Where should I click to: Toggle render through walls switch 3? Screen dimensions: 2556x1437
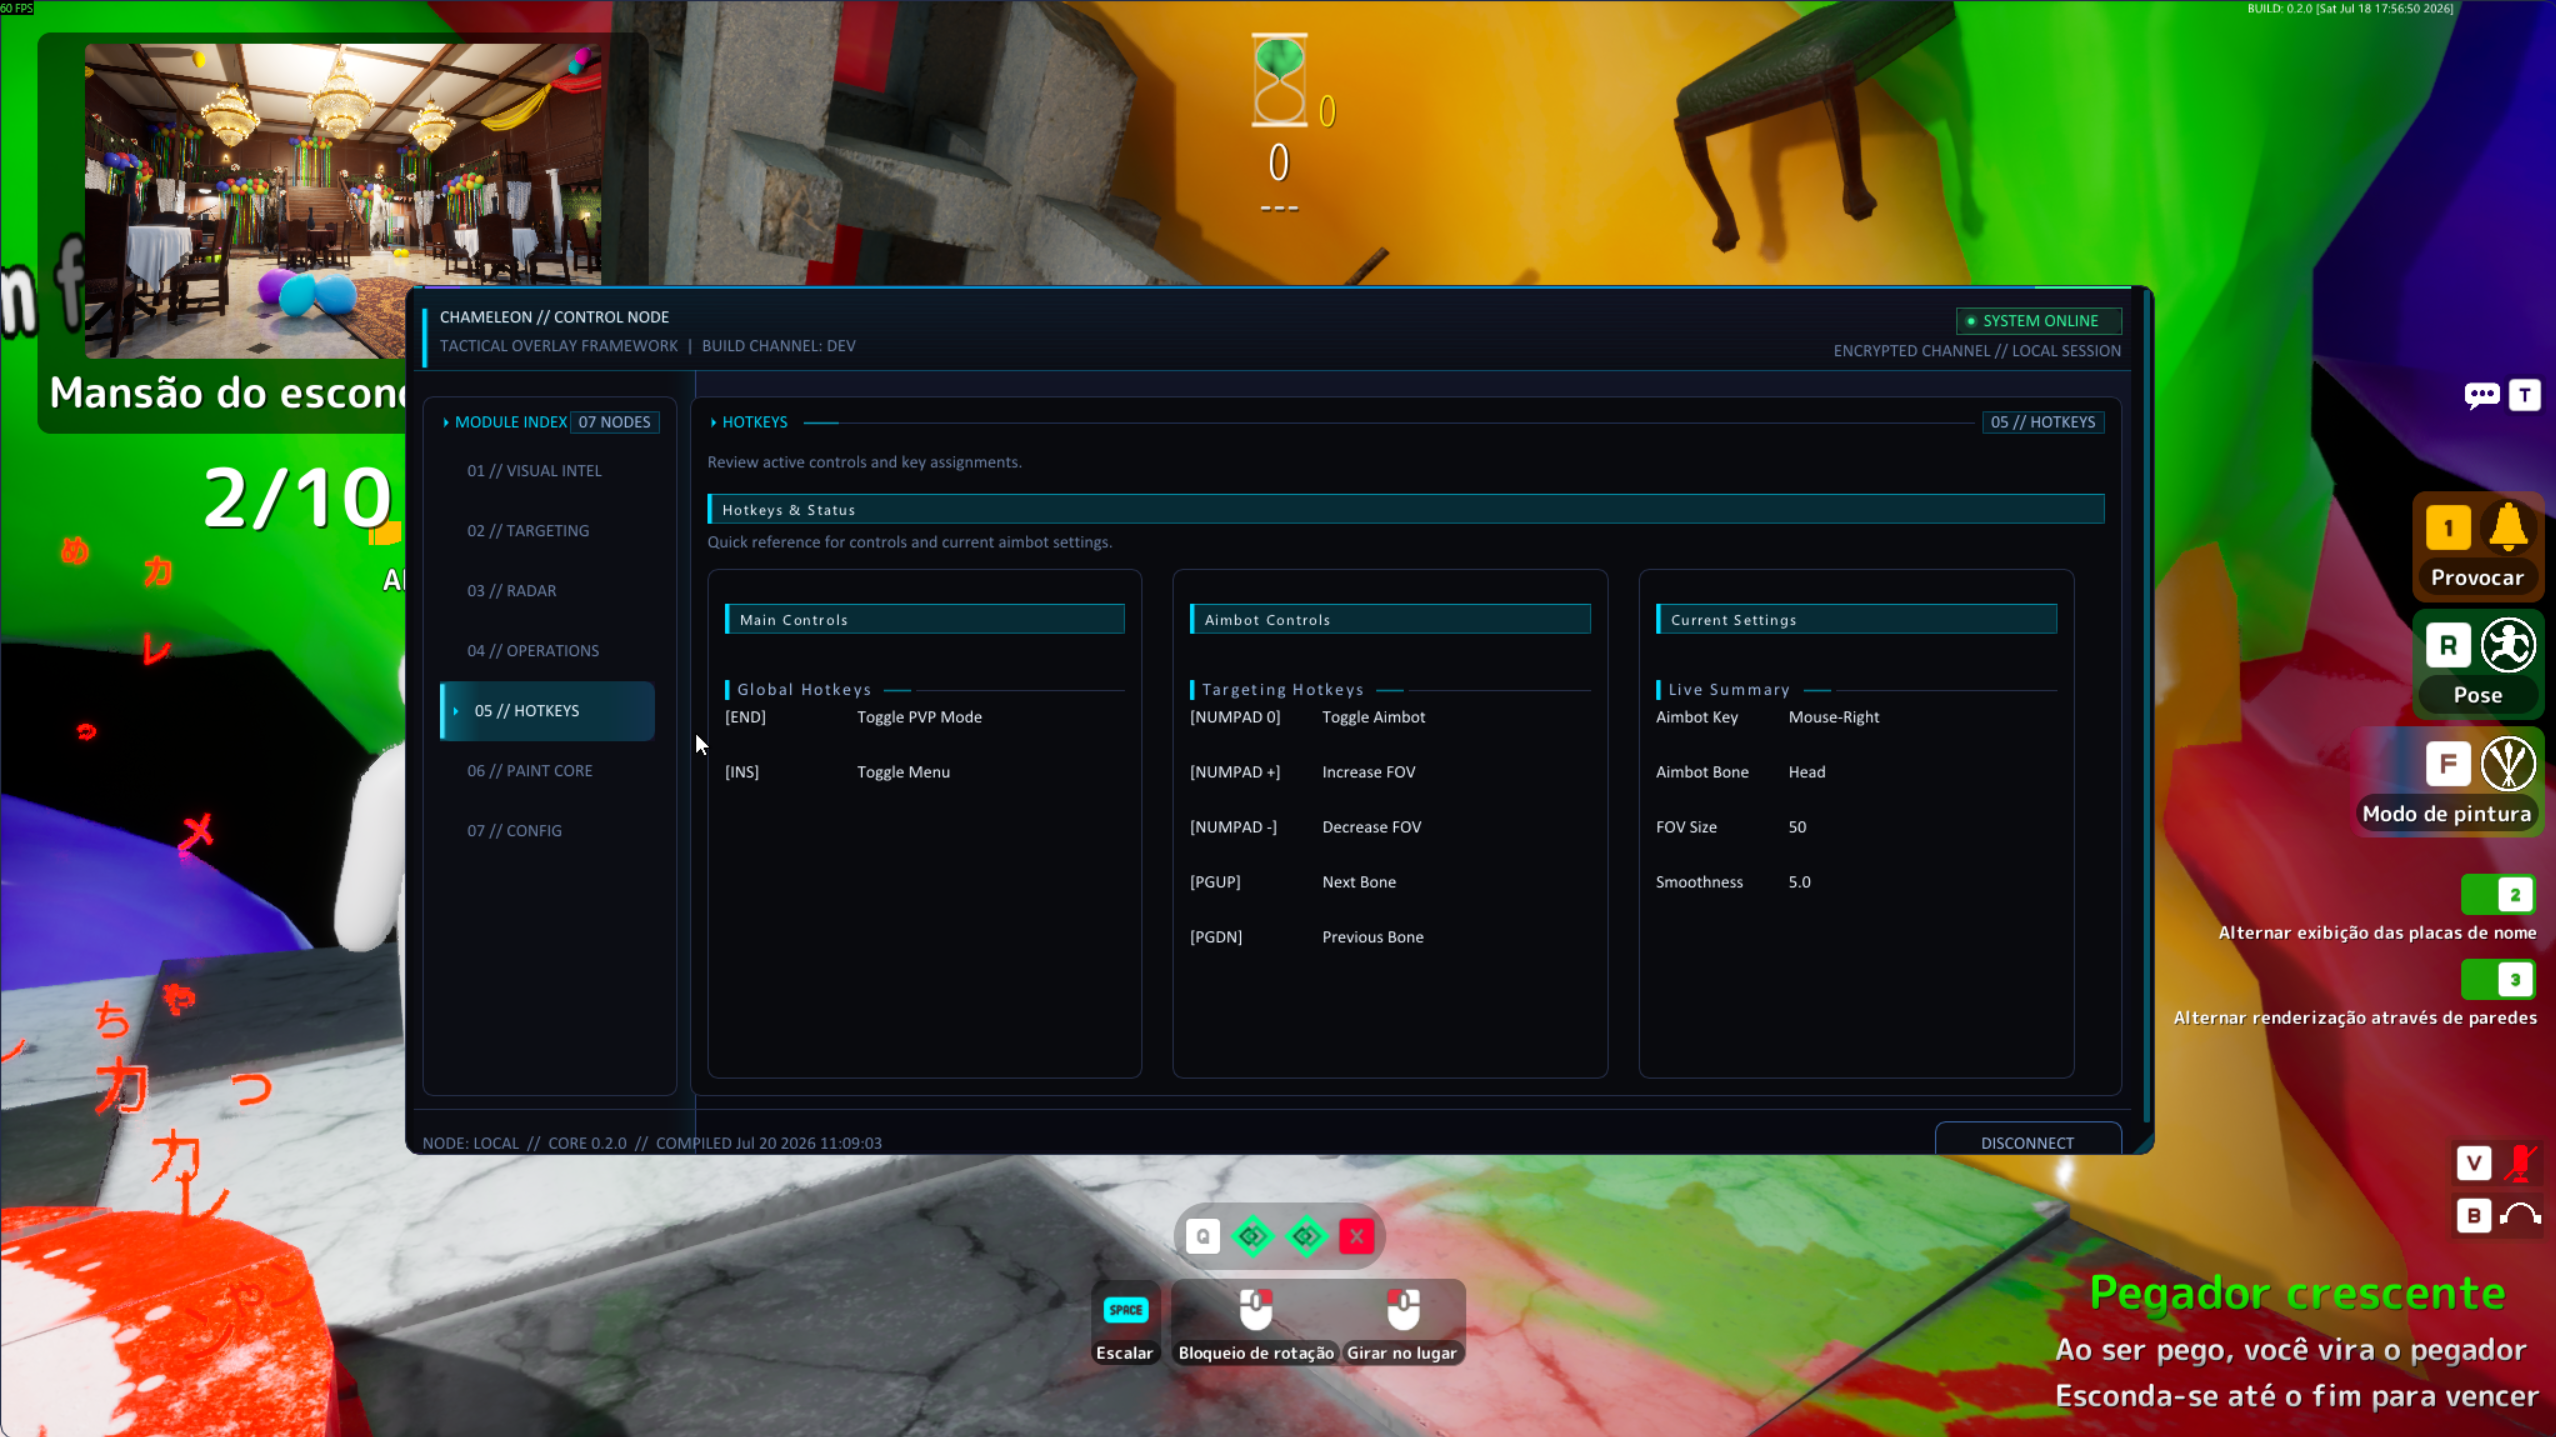click(x=2497, y=980)
